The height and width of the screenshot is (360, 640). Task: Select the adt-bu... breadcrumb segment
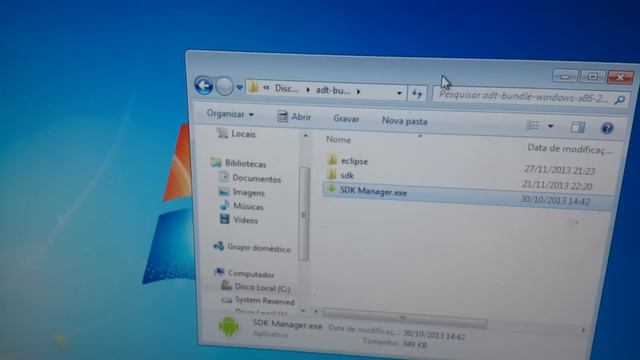[333, 91]
